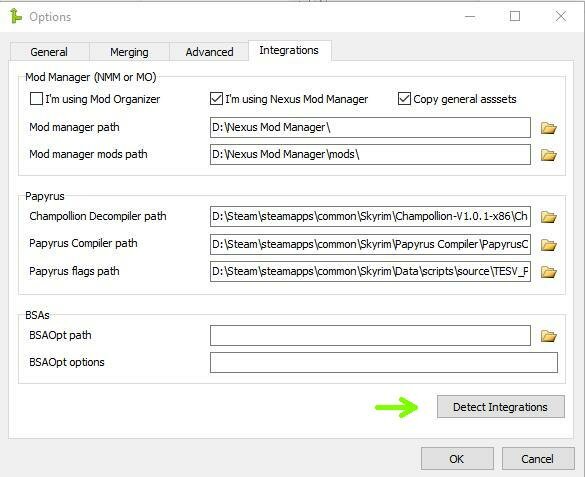Go to the Advanced tab

(209, 52)
